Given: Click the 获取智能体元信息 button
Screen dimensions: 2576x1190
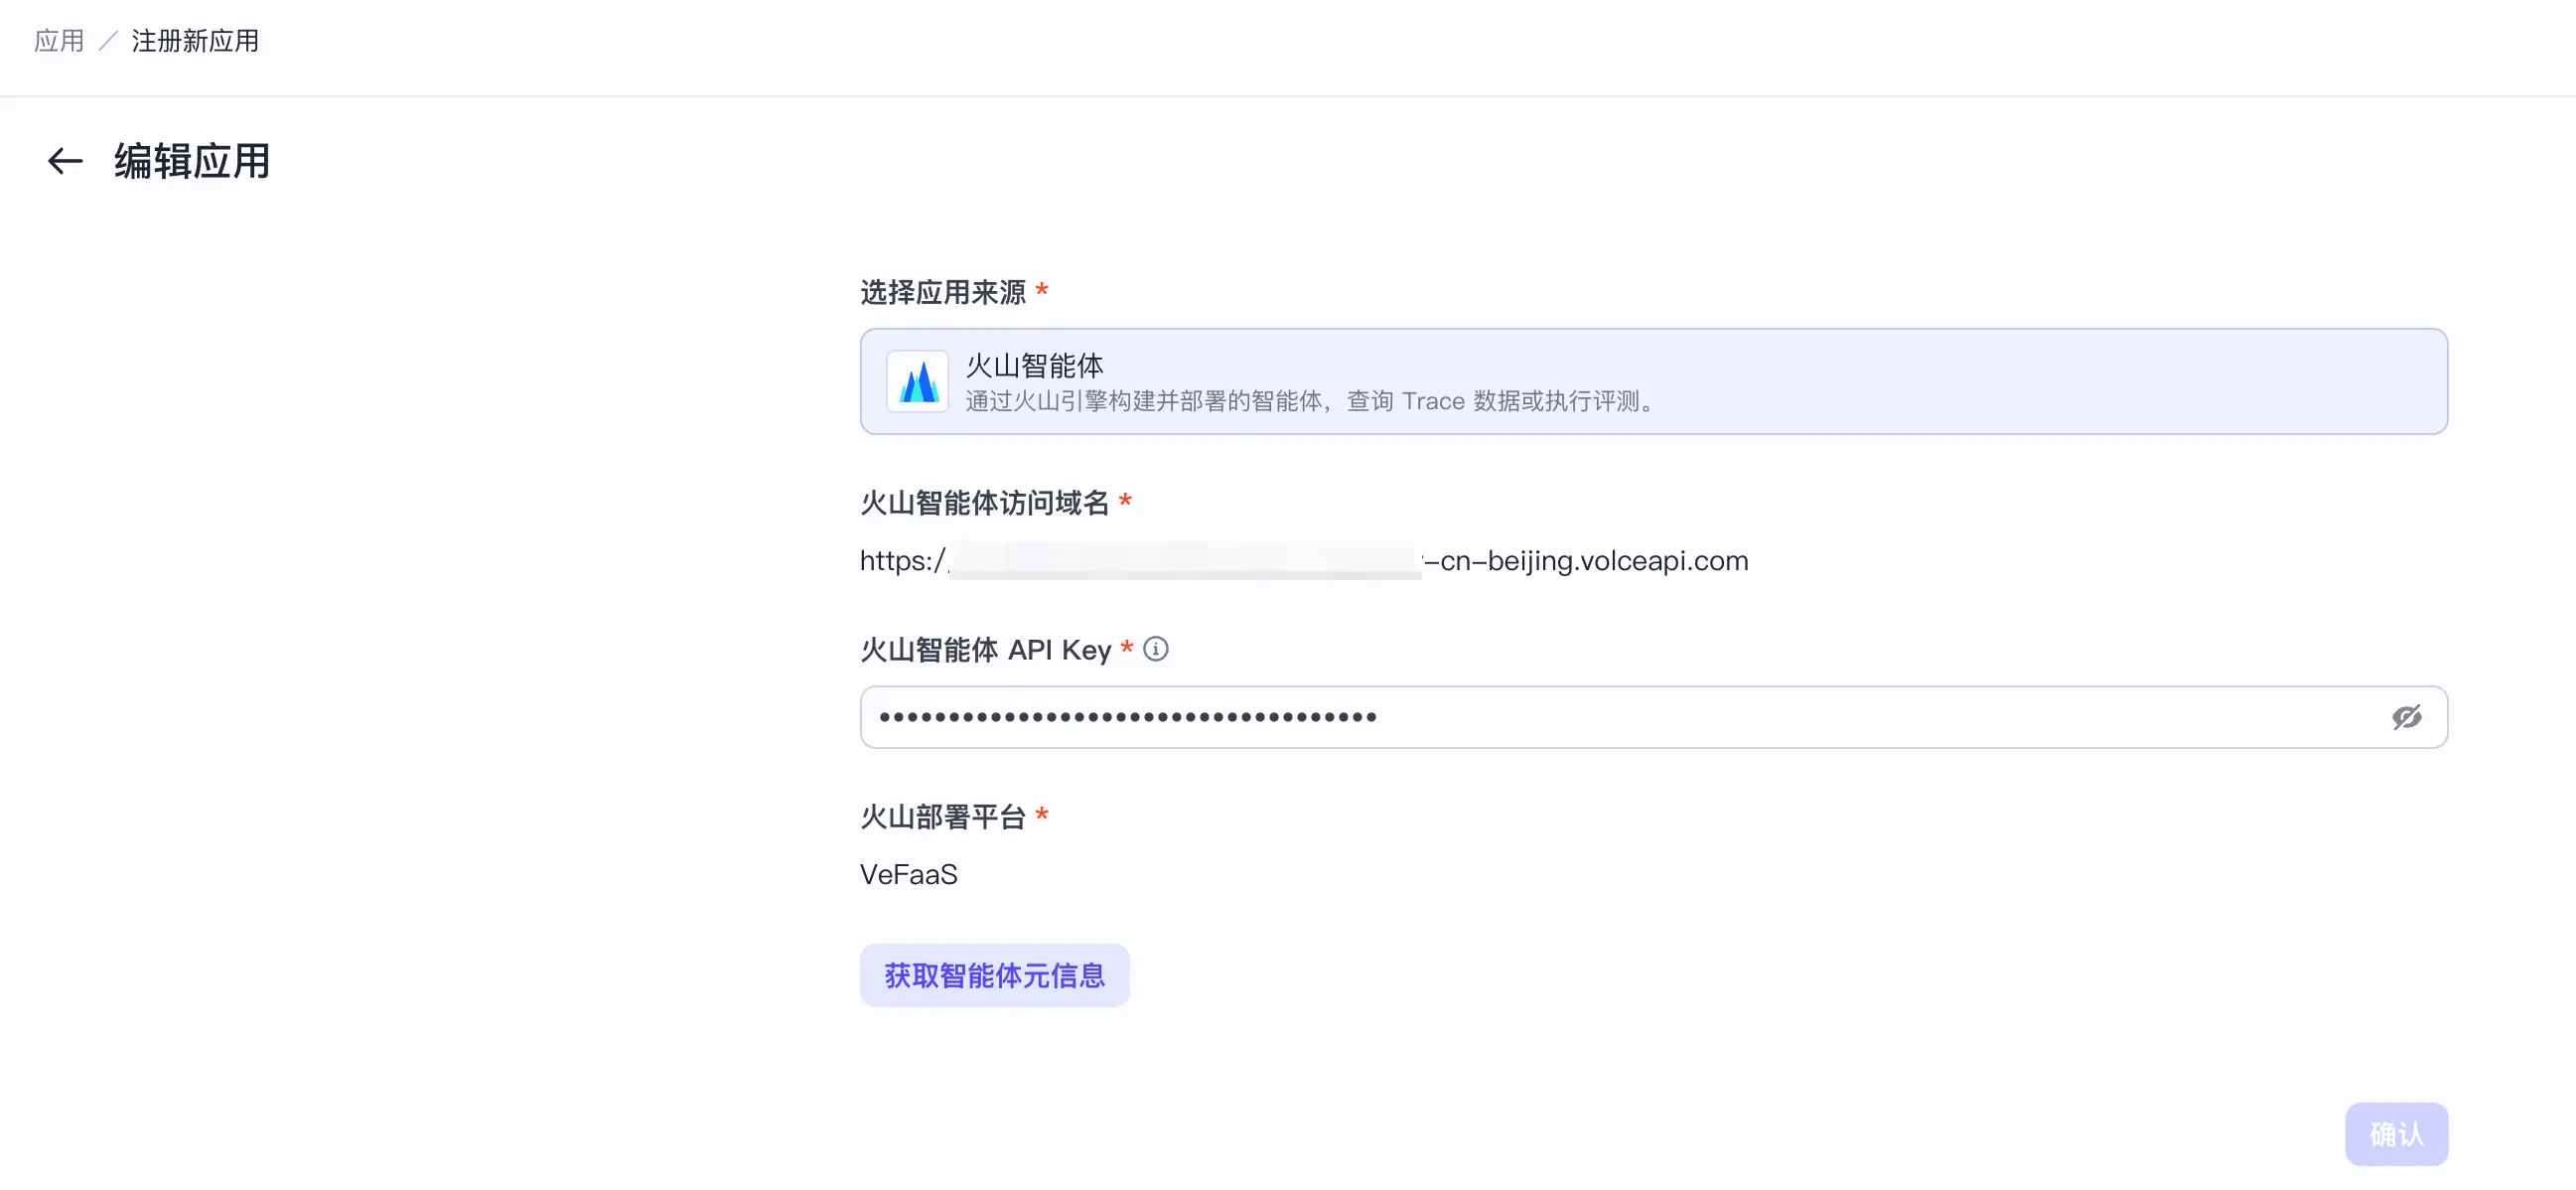Looking at the screenshot, I should 994,975.
